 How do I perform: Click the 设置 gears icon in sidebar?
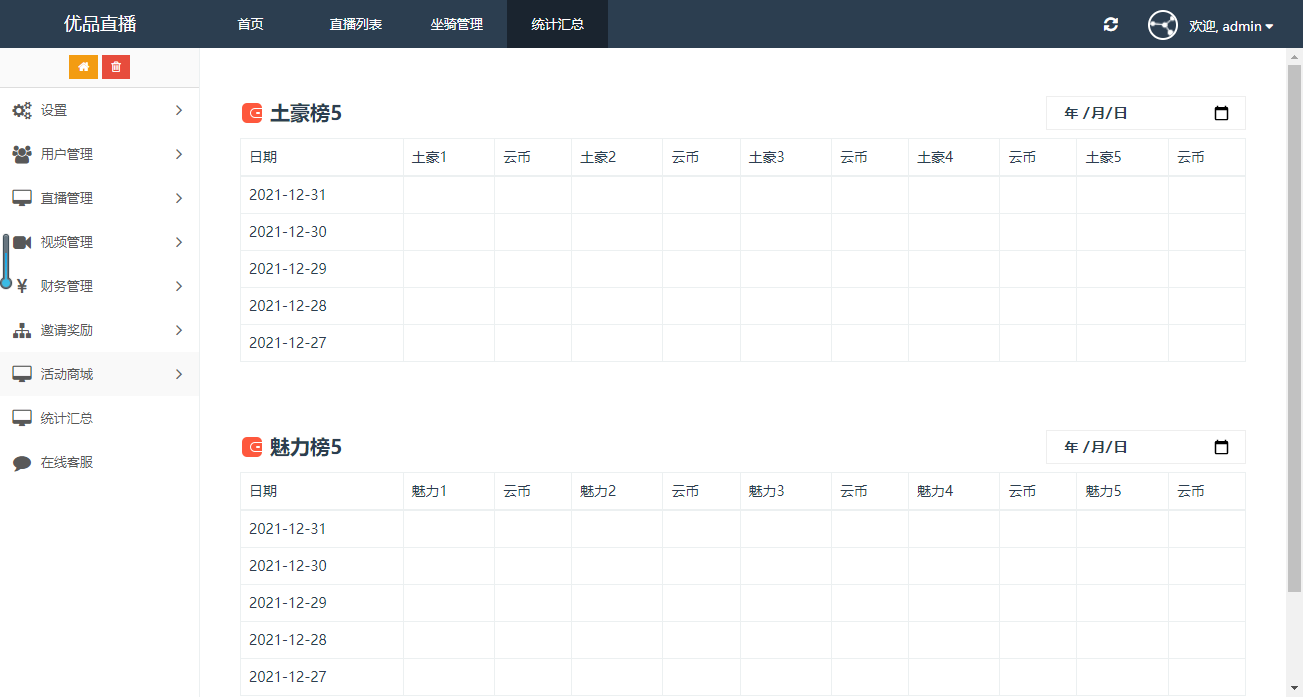tap(21, 110)
